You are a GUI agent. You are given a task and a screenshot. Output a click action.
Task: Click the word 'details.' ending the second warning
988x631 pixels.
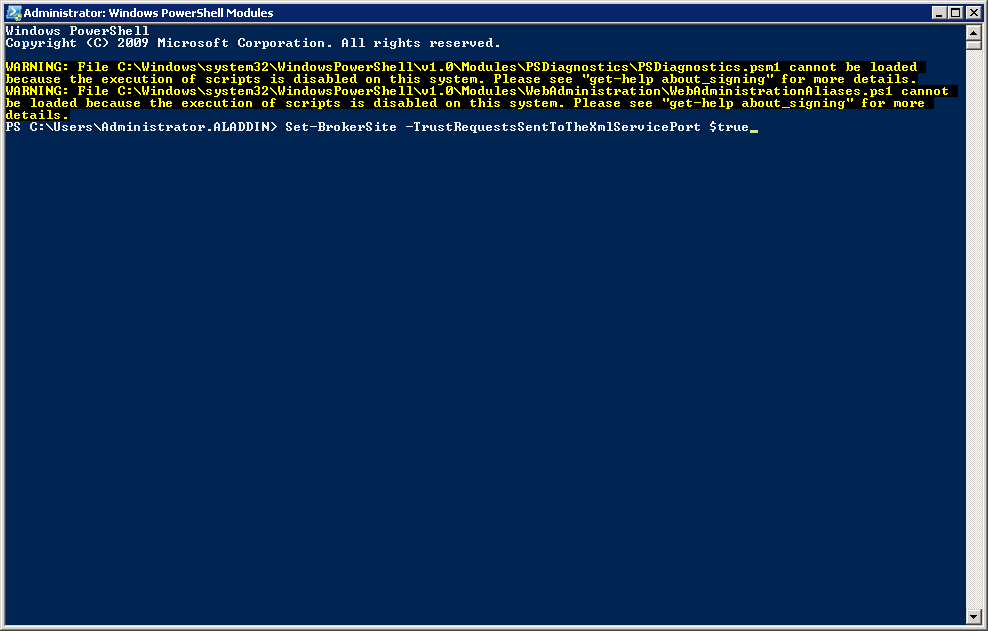pyautogui.click(x=37, y=115)
